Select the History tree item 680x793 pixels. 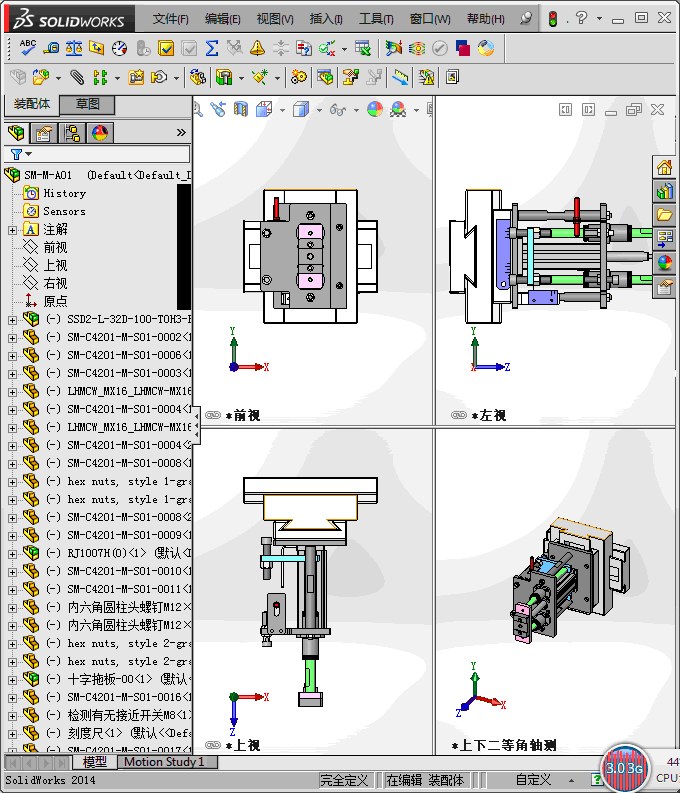[x=65, y=193]
